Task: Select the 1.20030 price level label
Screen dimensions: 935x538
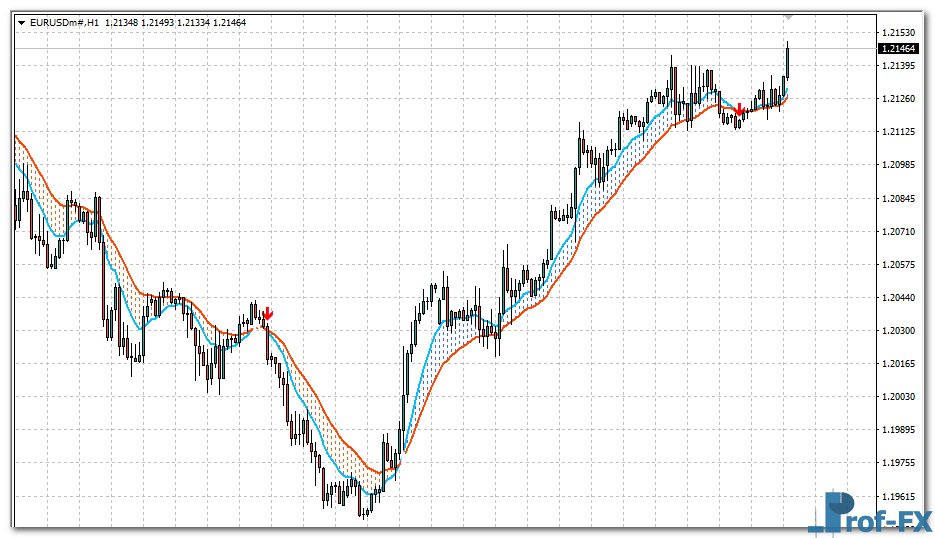Action: coord(899,396)
